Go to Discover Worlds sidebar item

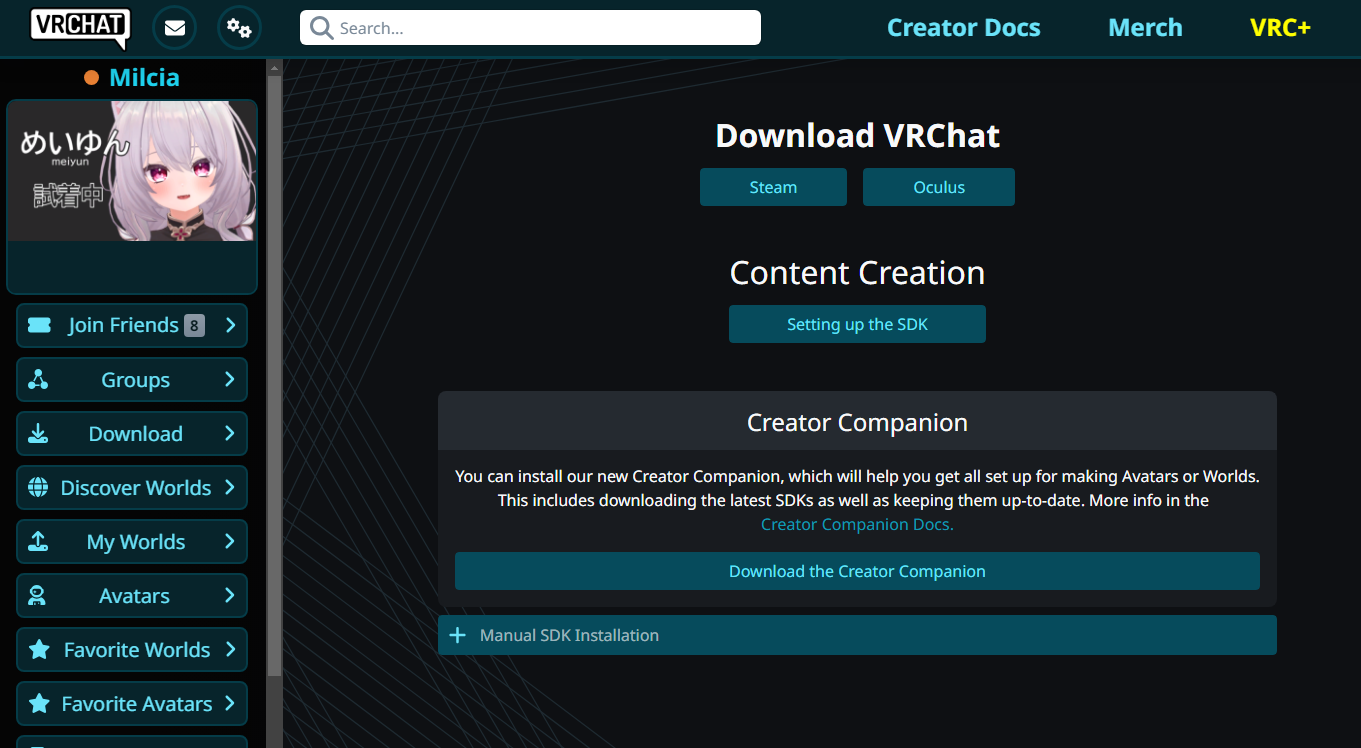tap(132, 487)
